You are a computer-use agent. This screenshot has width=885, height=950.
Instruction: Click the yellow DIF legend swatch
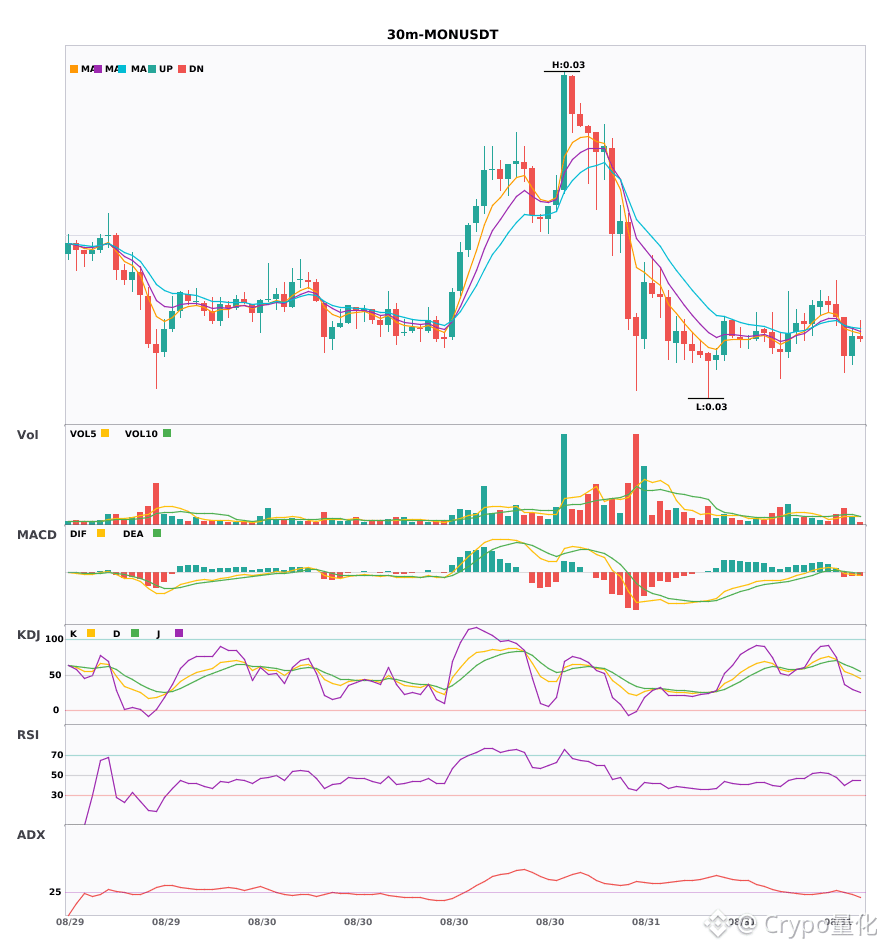point(101,533)
